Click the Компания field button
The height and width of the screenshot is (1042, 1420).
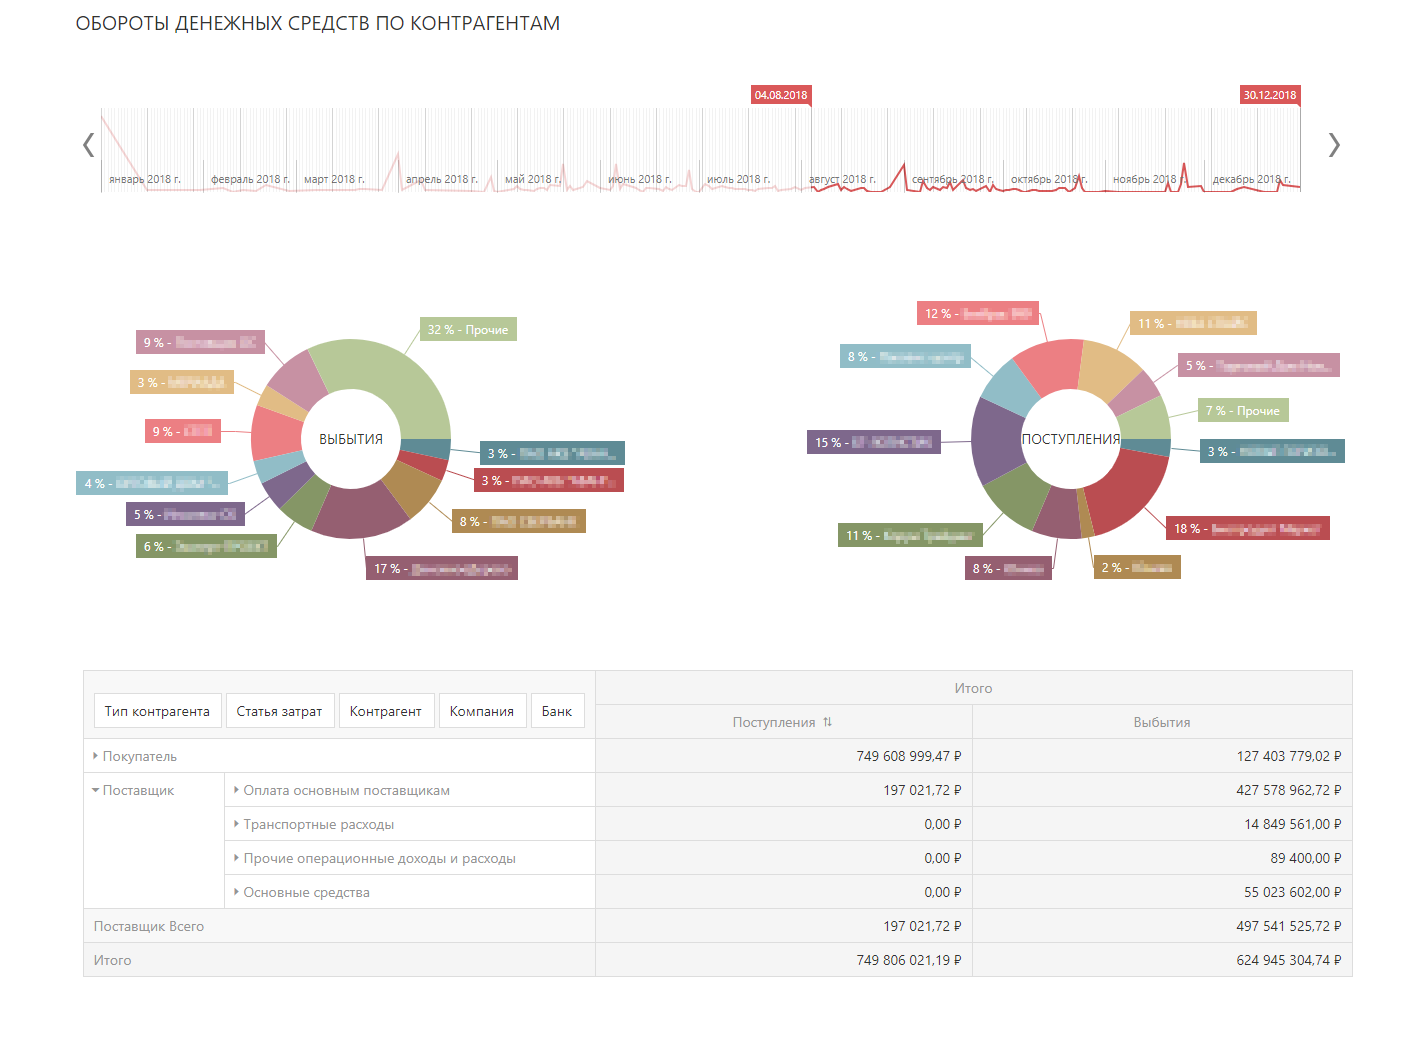tap(481, 711)
